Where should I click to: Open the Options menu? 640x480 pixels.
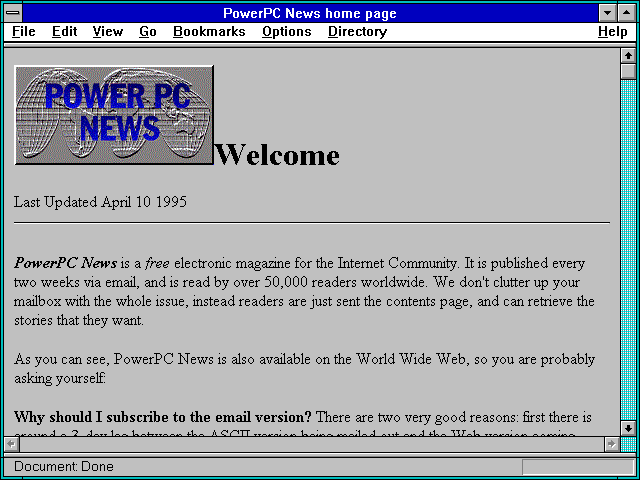(x=287, y=32)
